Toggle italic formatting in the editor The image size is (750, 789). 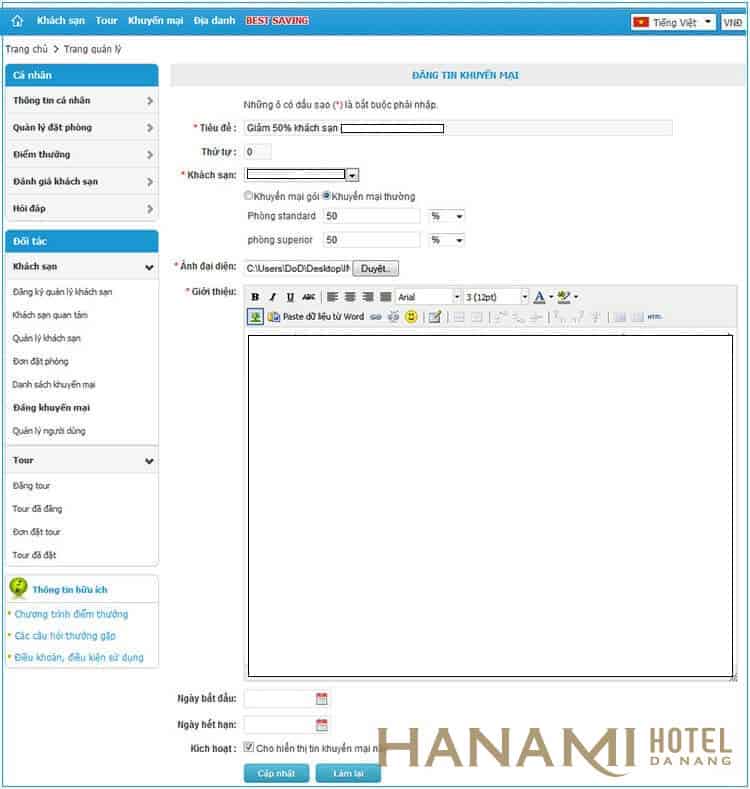click(x=272, y=297)
